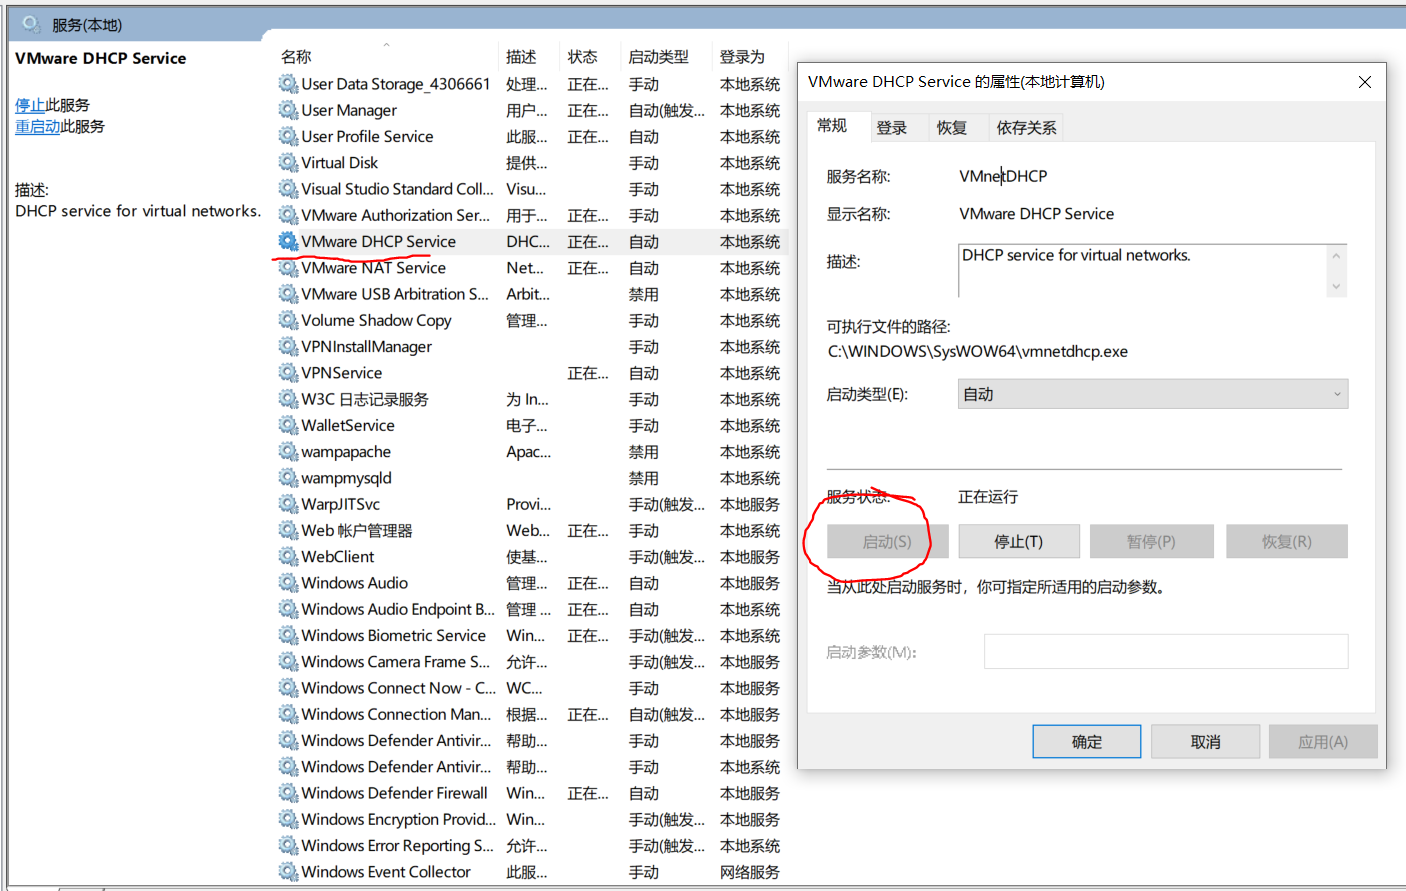1406x891 pixels.
Task: Click the 取消 button
Action: click(x=1206, y=742)
